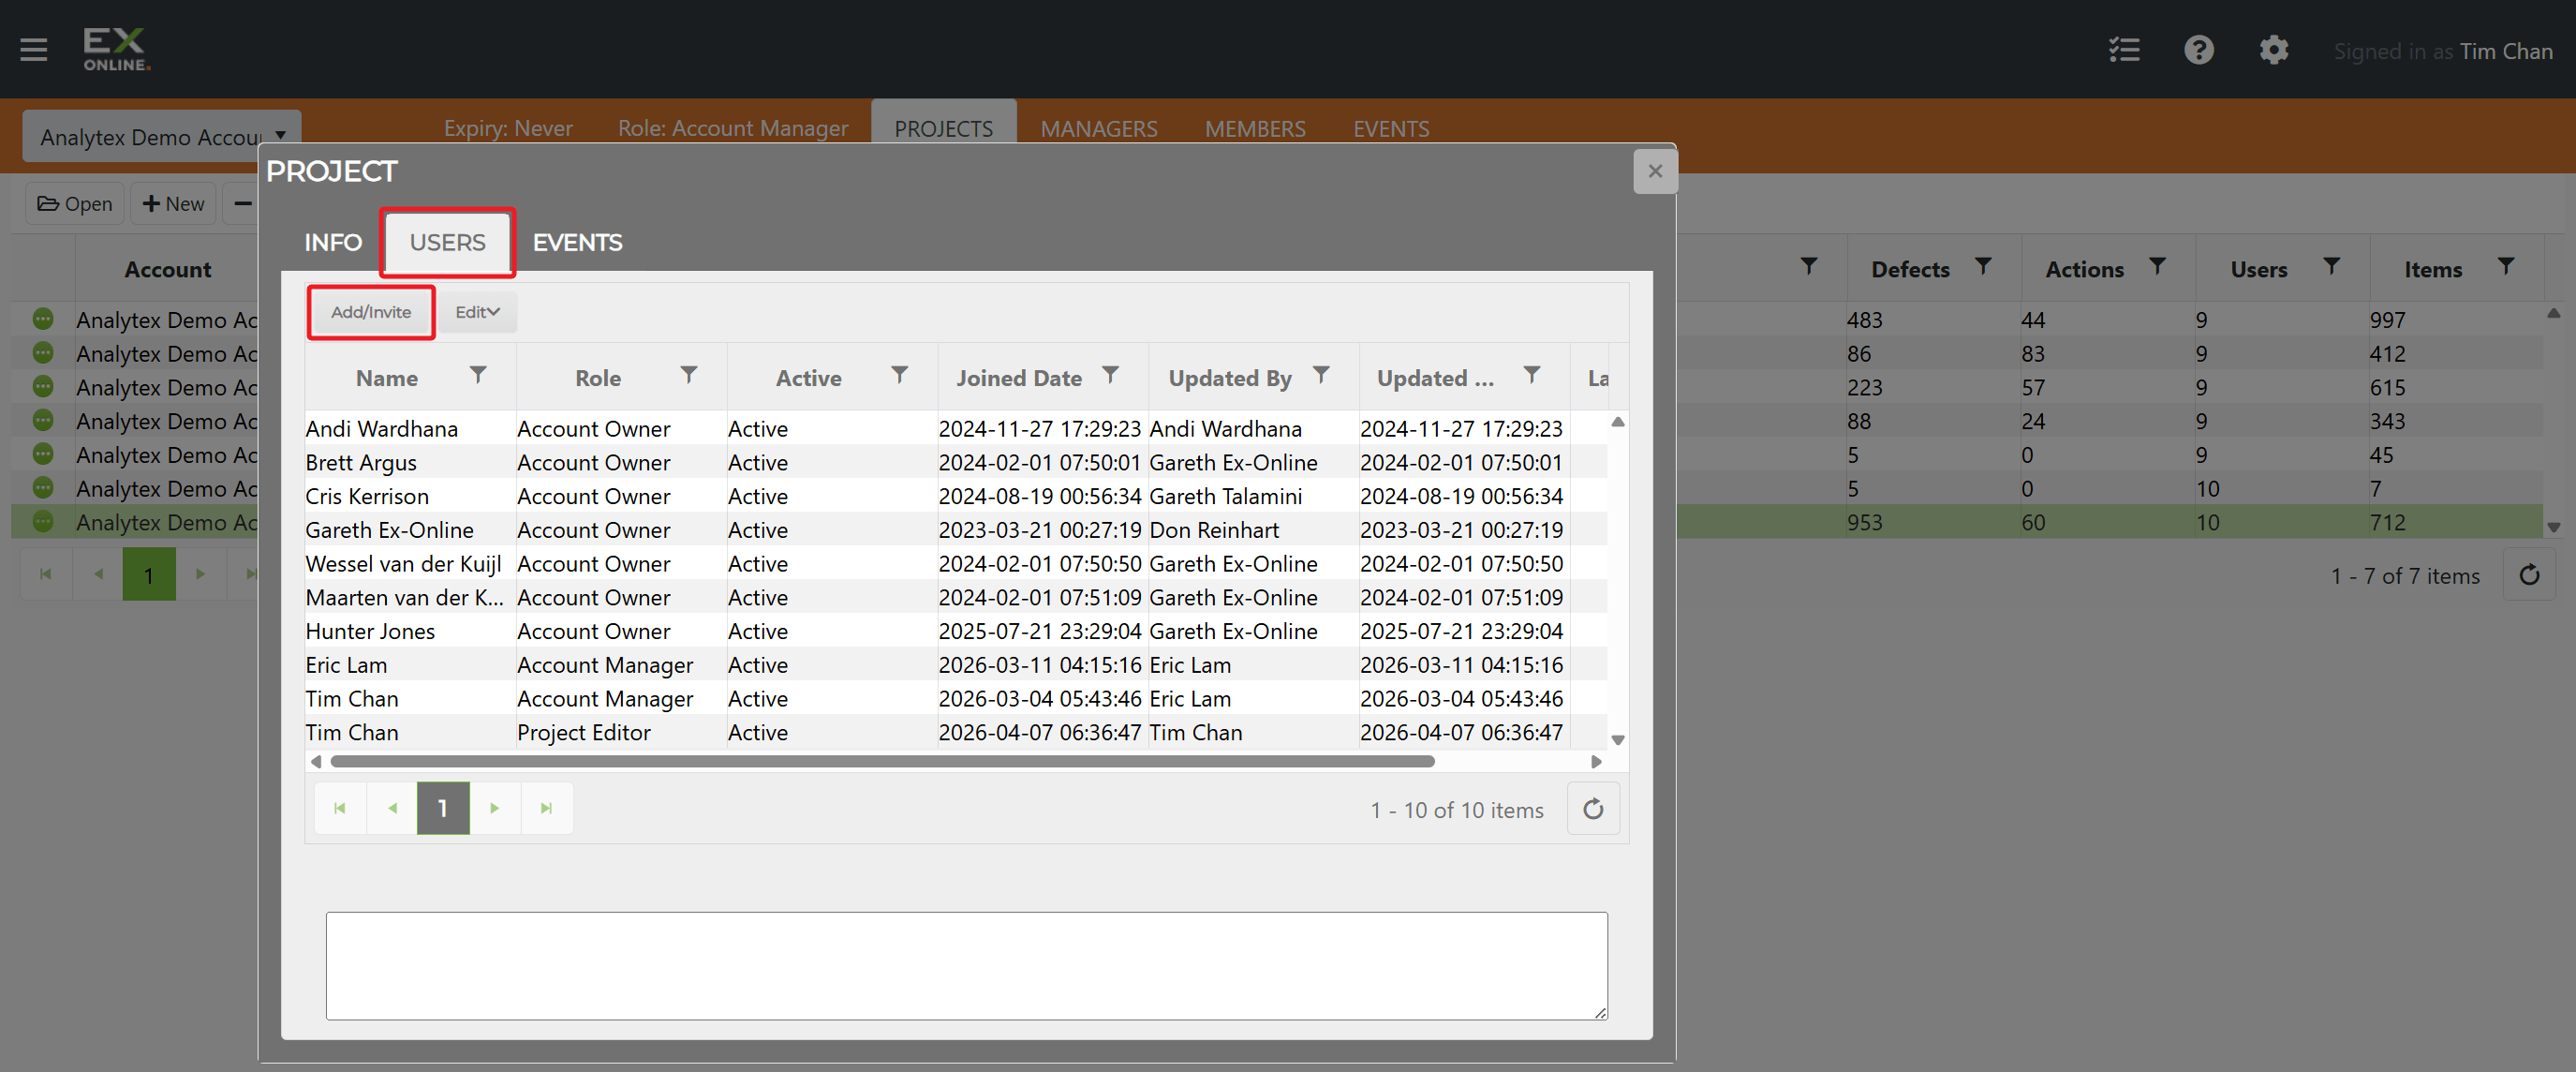Image resolution: width=2576 pixels, height=1072 pixels.
Task: Go to next page of users list
Action: coord(495,808)
